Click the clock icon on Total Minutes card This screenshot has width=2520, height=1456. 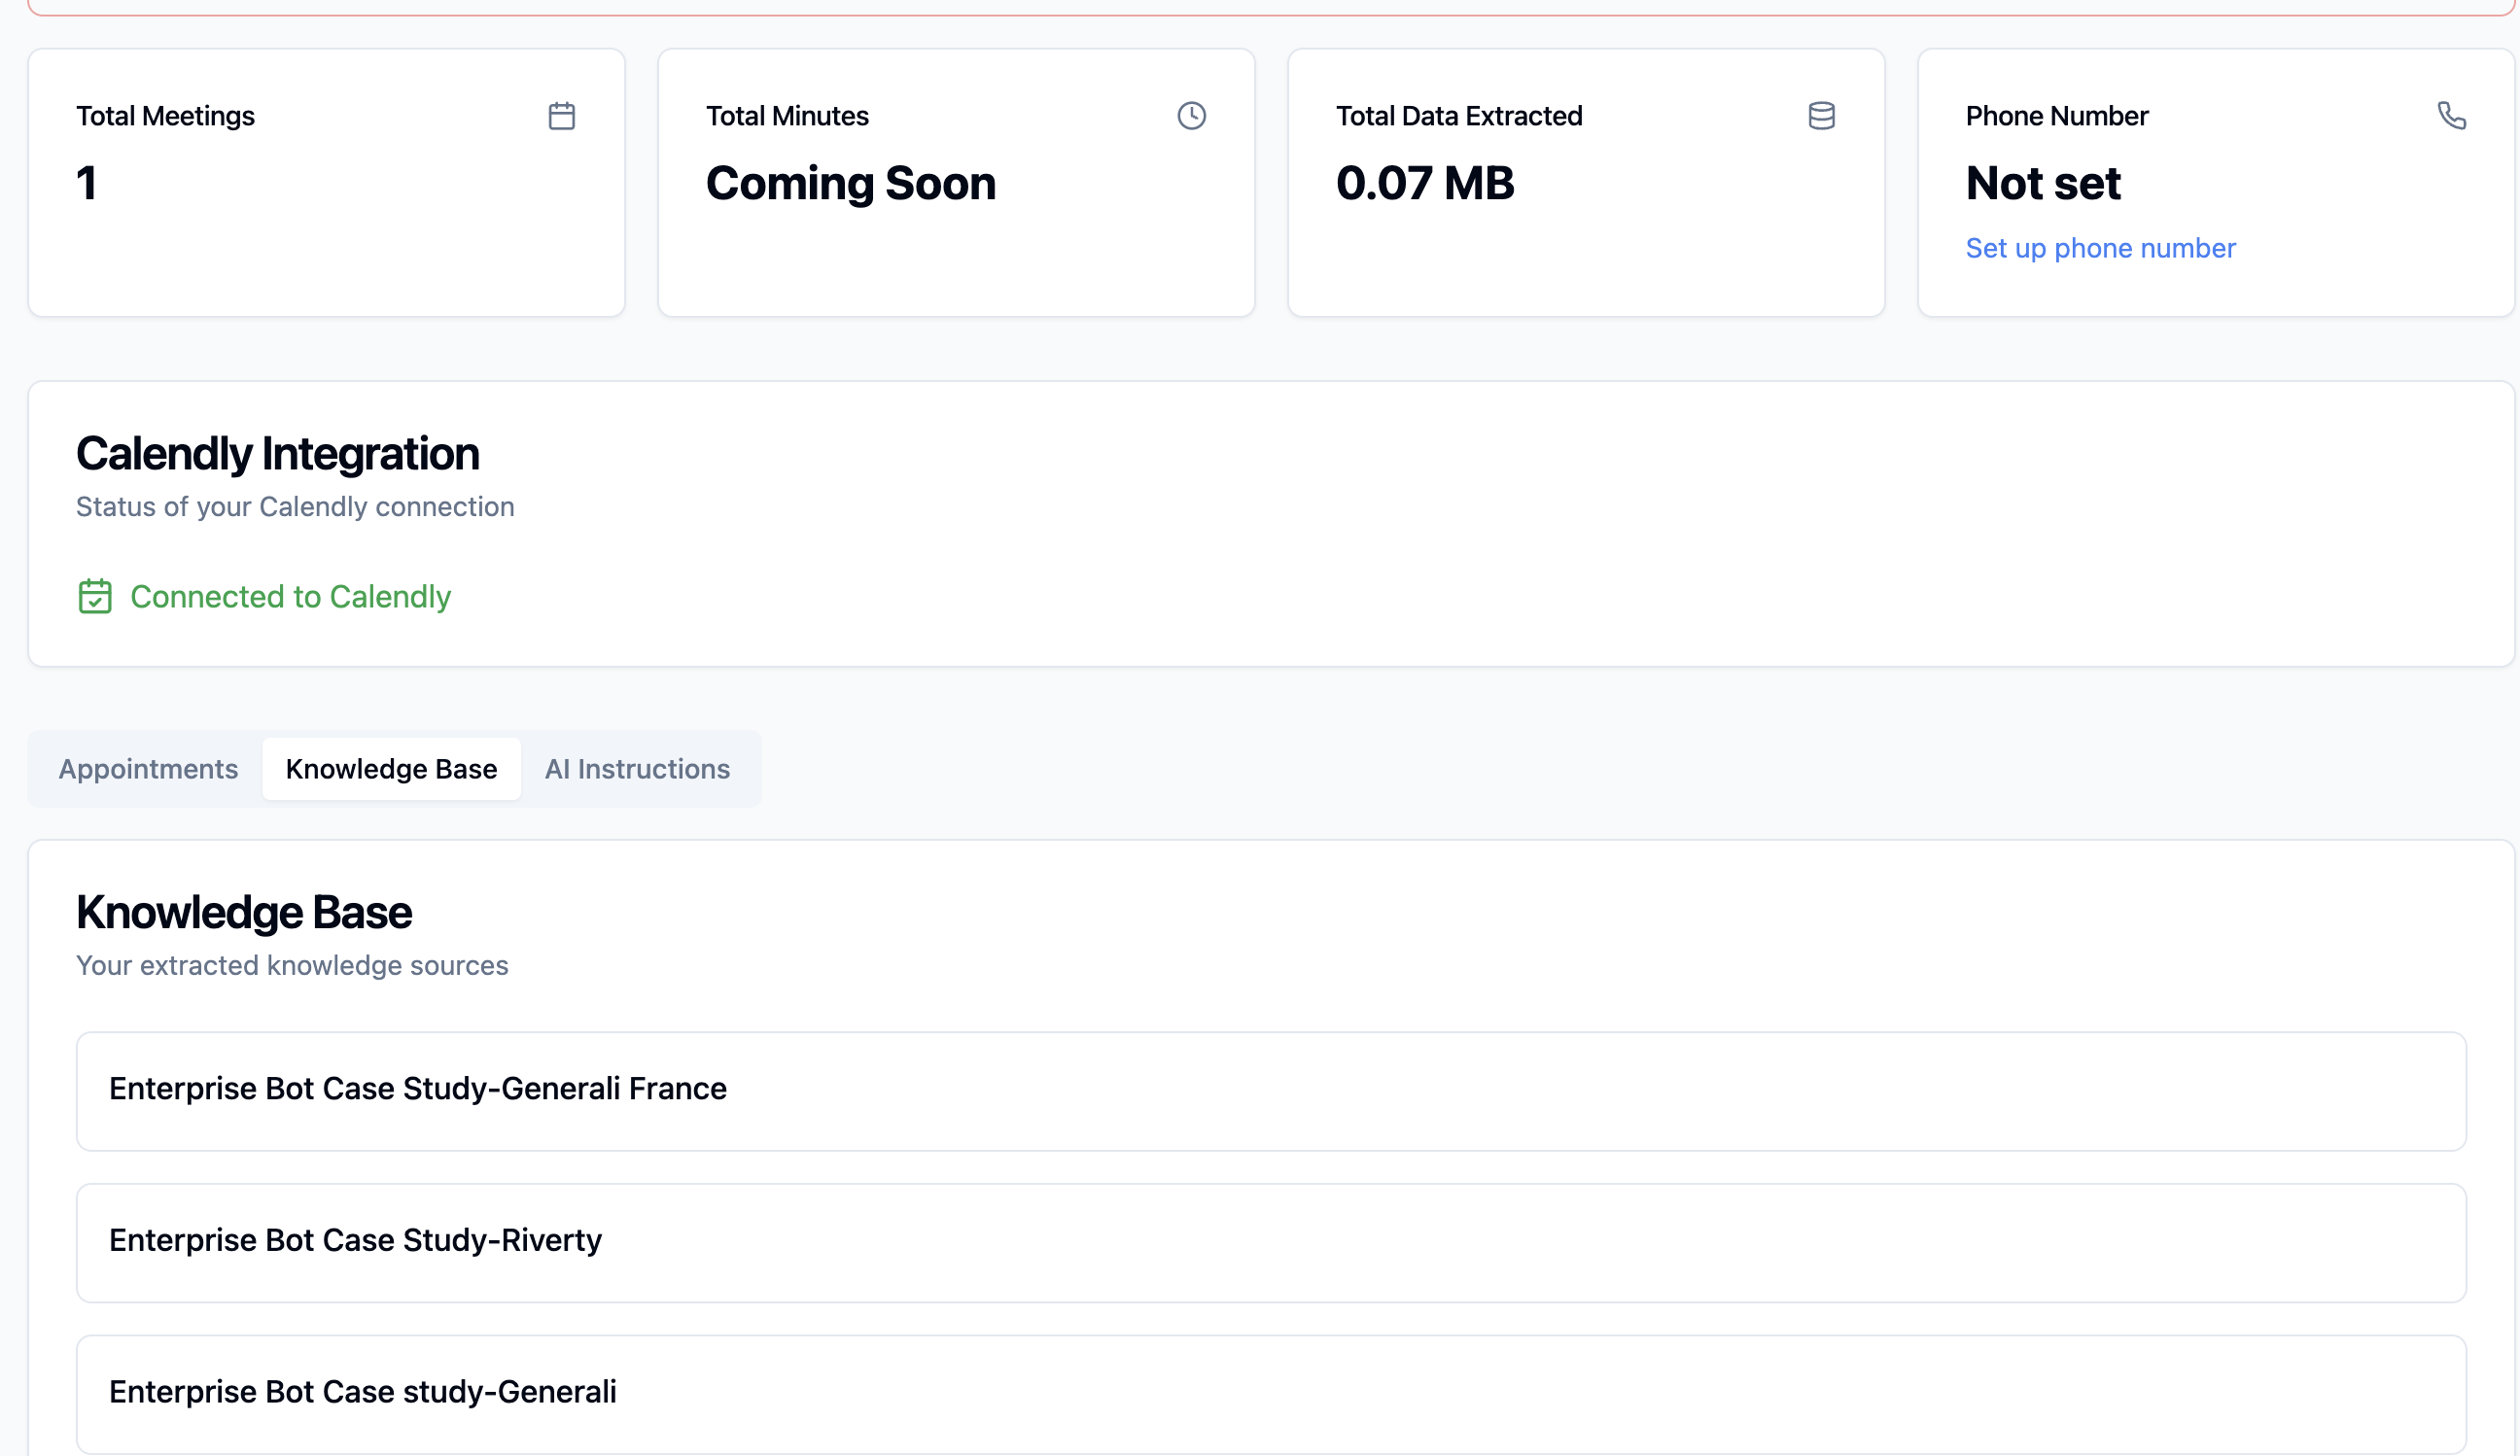(x=1191, y=116)
